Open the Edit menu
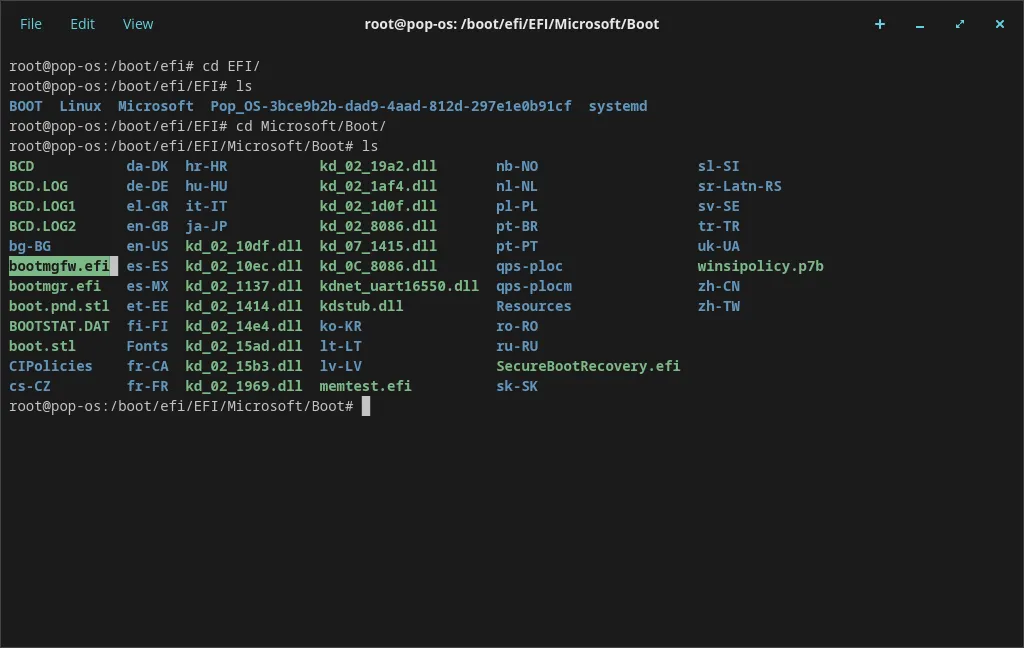 point(83,24)
